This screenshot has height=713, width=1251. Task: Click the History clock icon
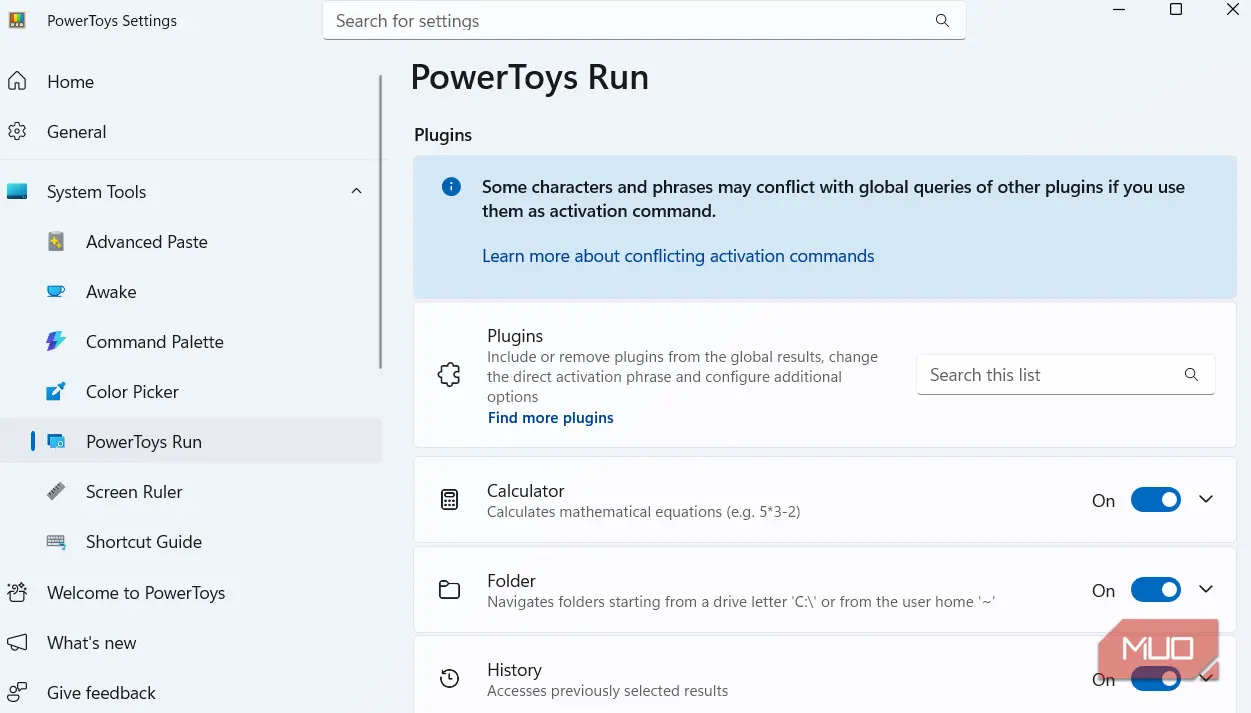pos(450,680)
